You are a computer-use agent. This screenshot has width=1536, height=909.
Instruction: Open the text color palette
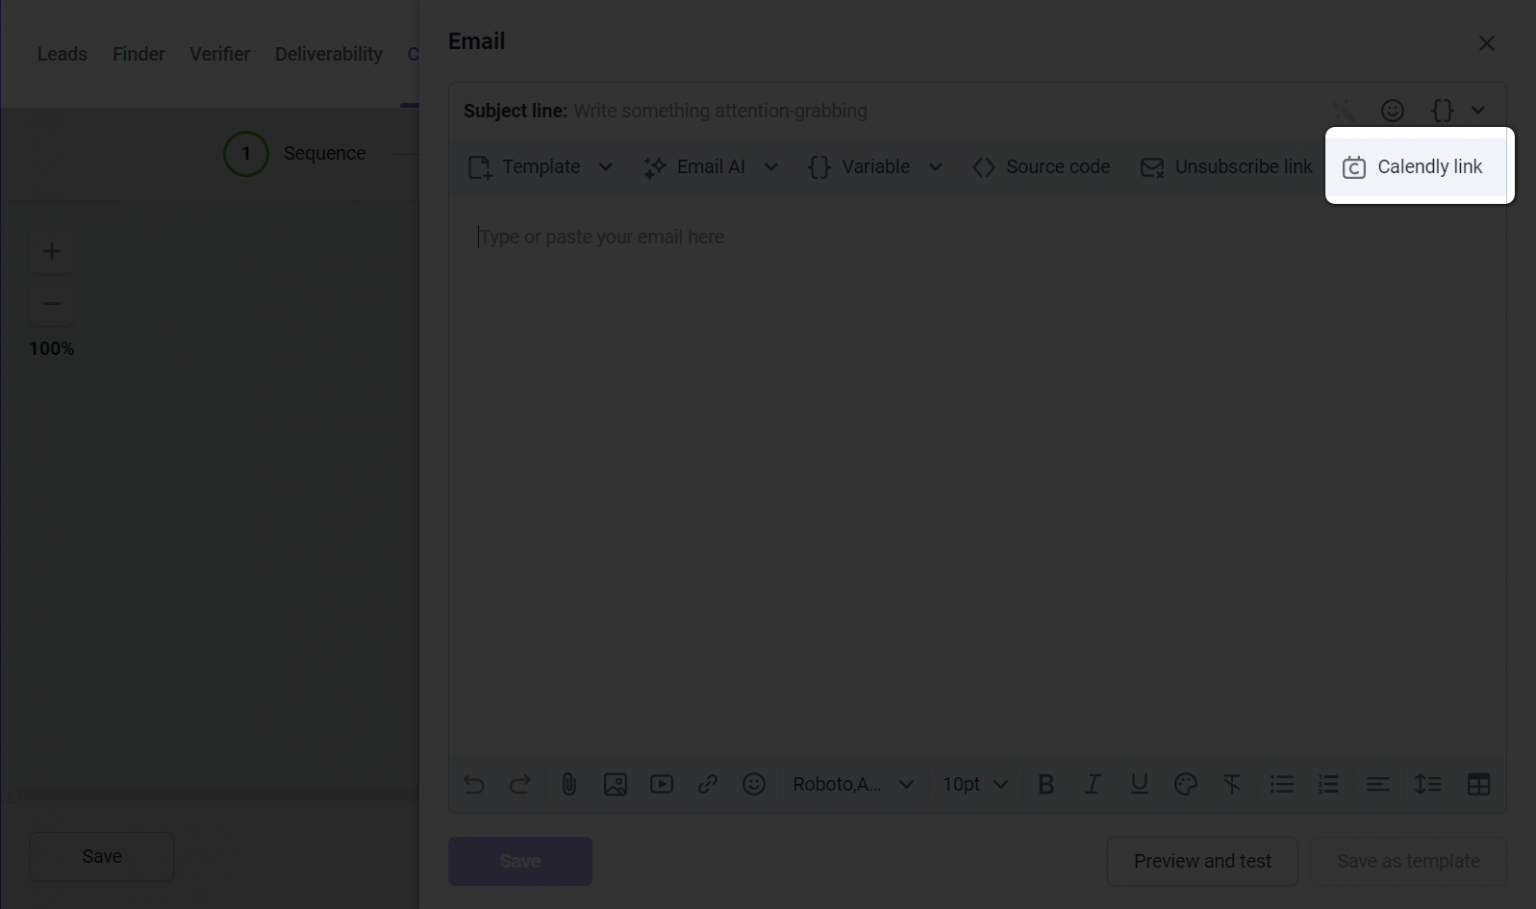[1186, 785]
